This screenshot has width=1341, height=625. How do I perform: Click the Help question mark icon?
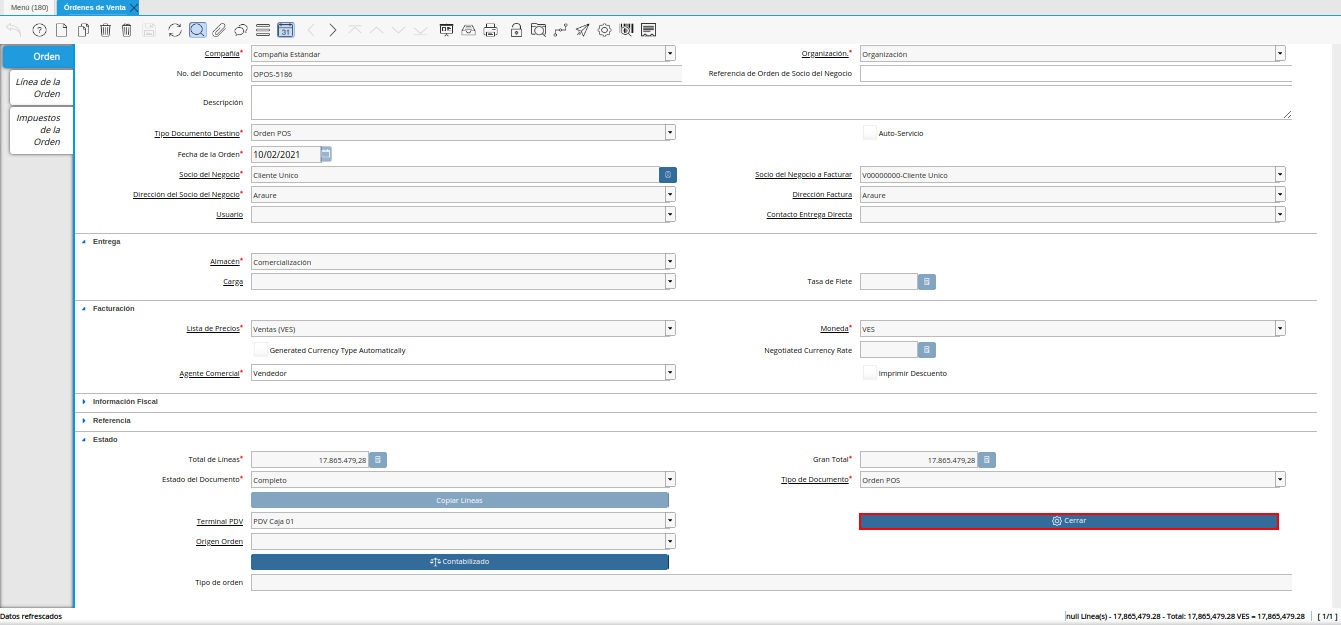pos(39,30)
